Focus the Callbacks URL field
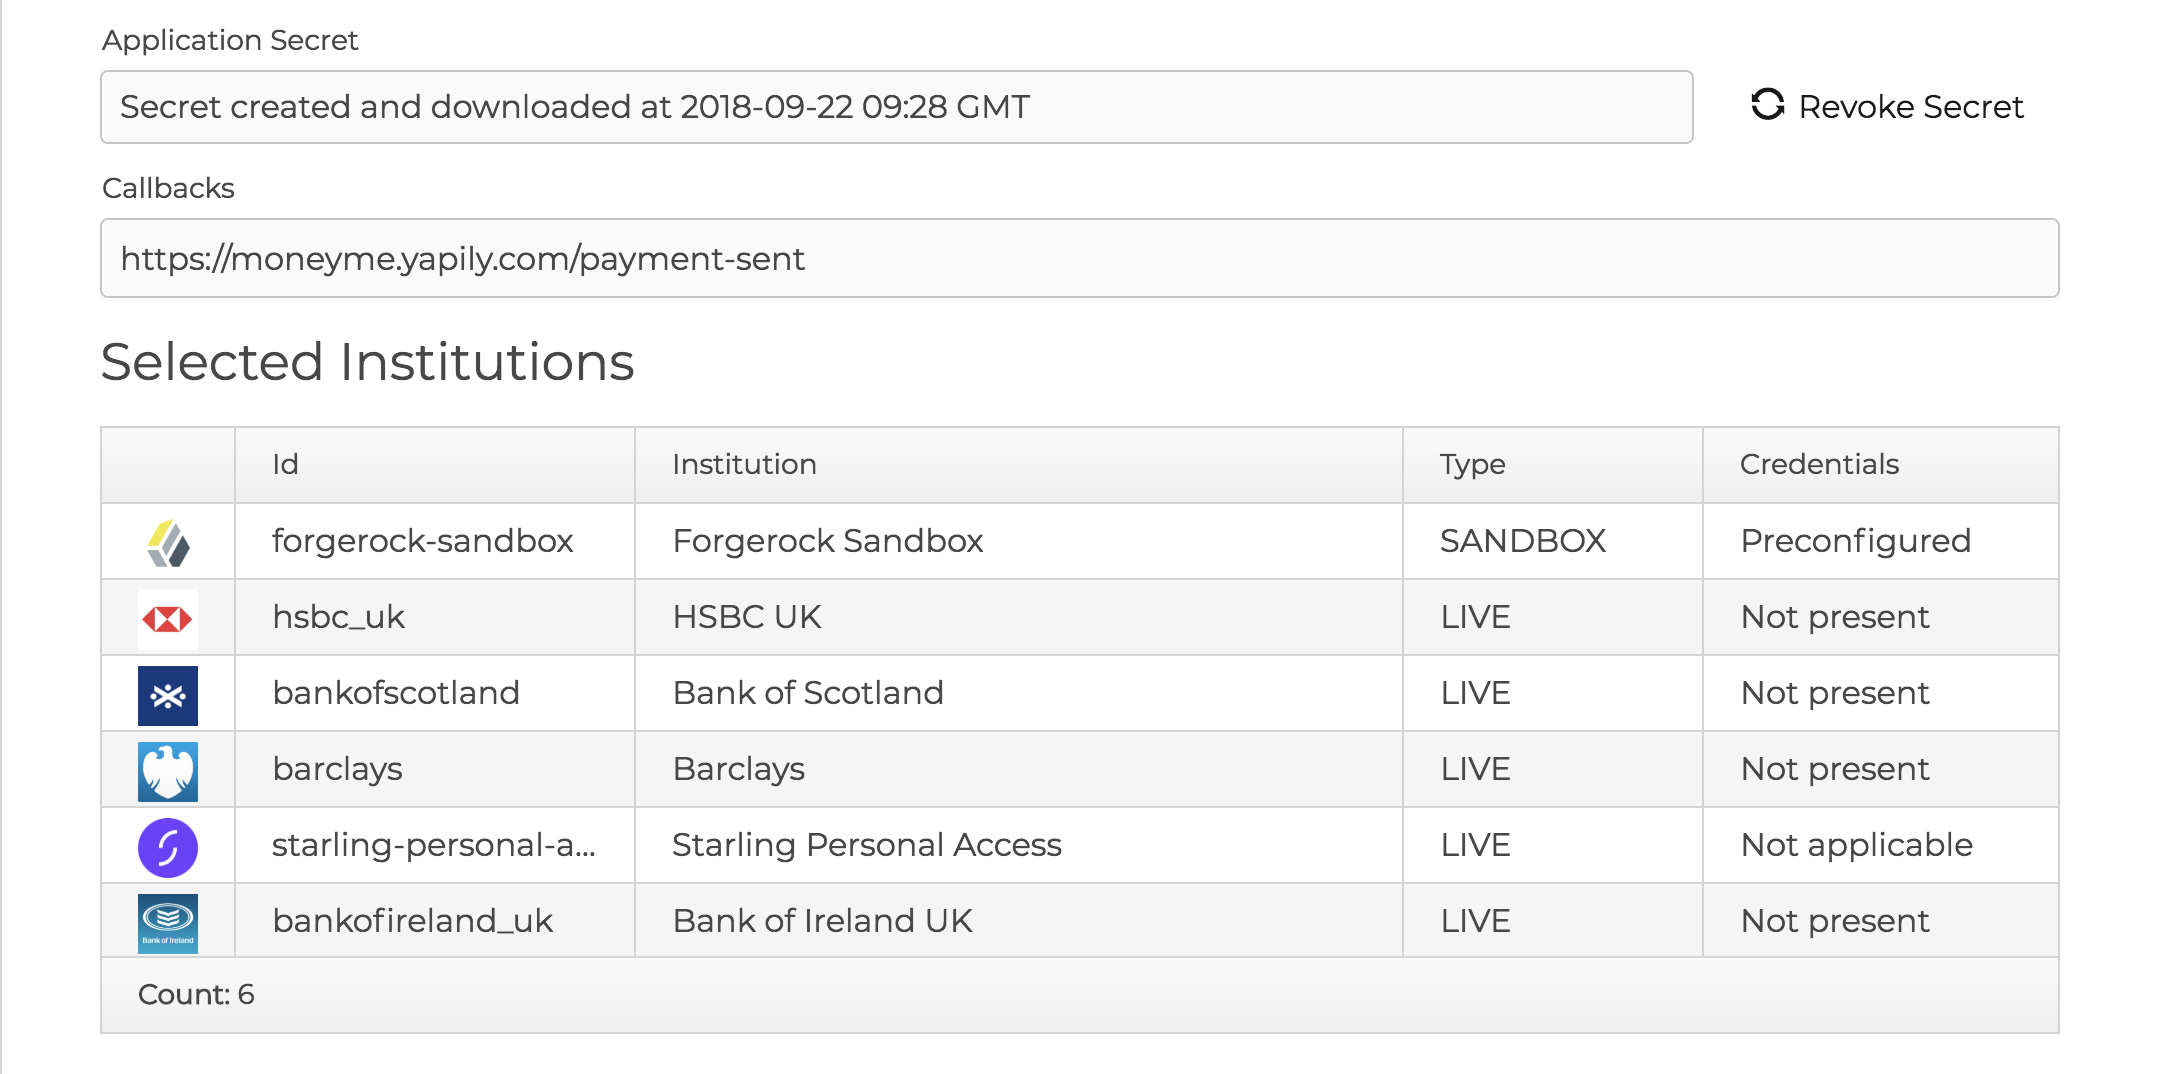Viewport: 2158px width, 1074px height. point(1079,258)
